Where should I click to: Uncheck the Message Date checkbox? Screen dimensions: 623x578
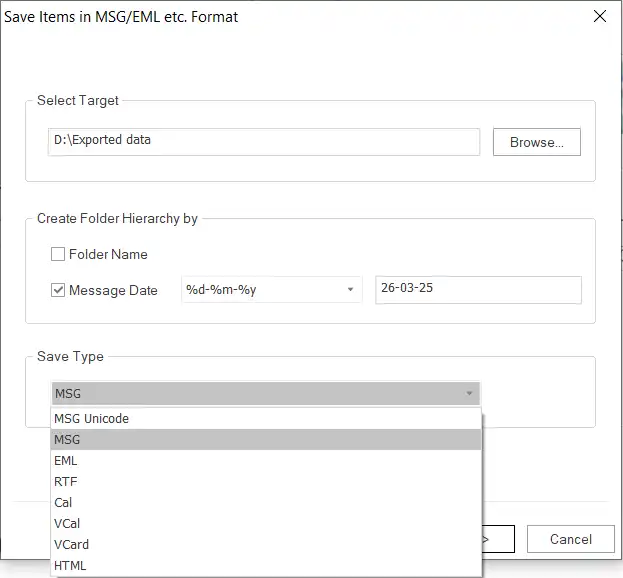click(58, 290)
